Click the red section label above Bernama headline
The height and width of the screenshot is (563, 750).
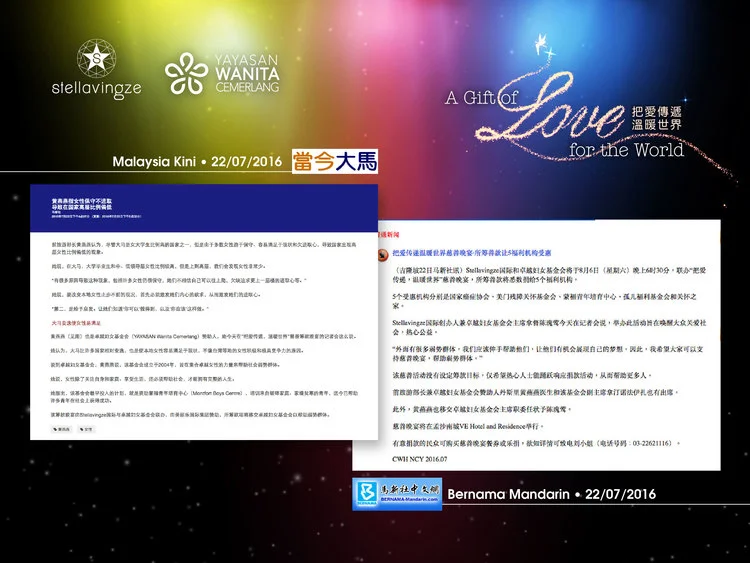(x=388, y=235)
